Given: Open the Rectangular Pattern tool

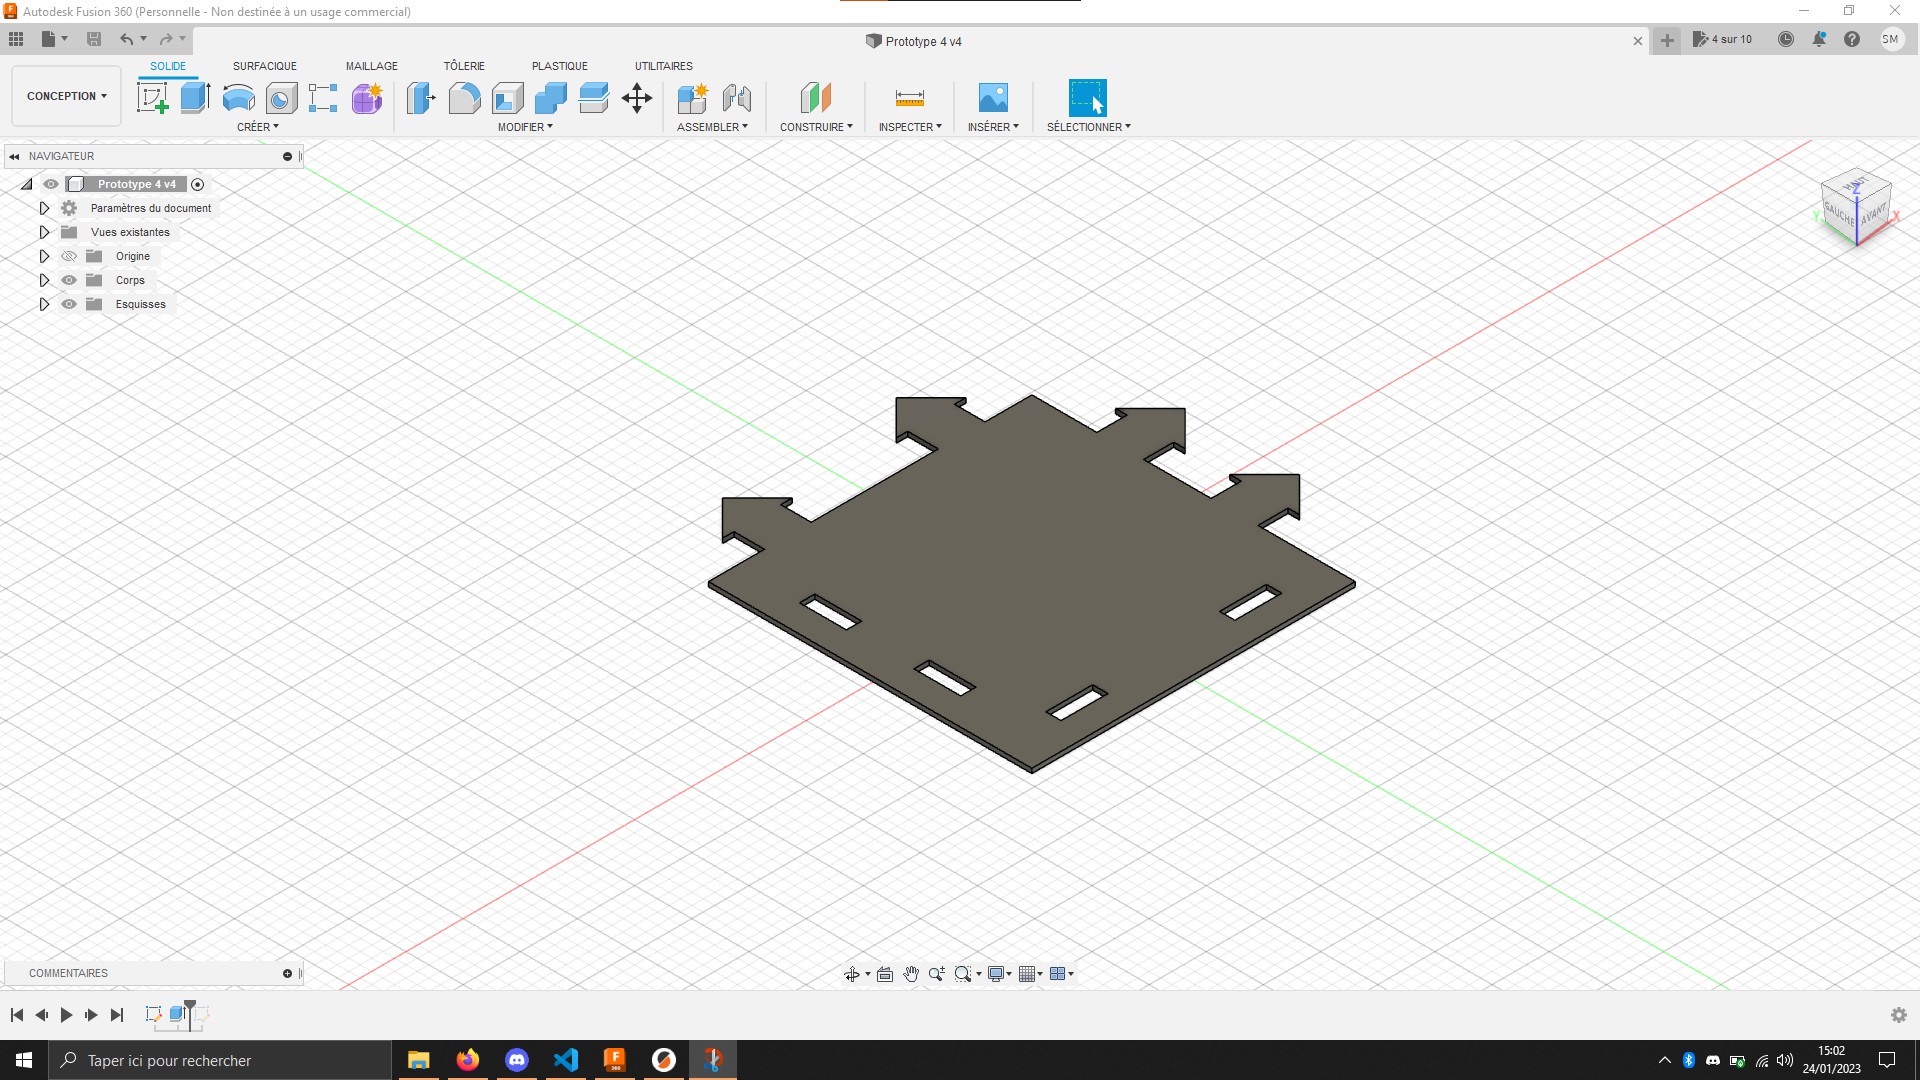Looking at the screenshot, I should (323, 98).
